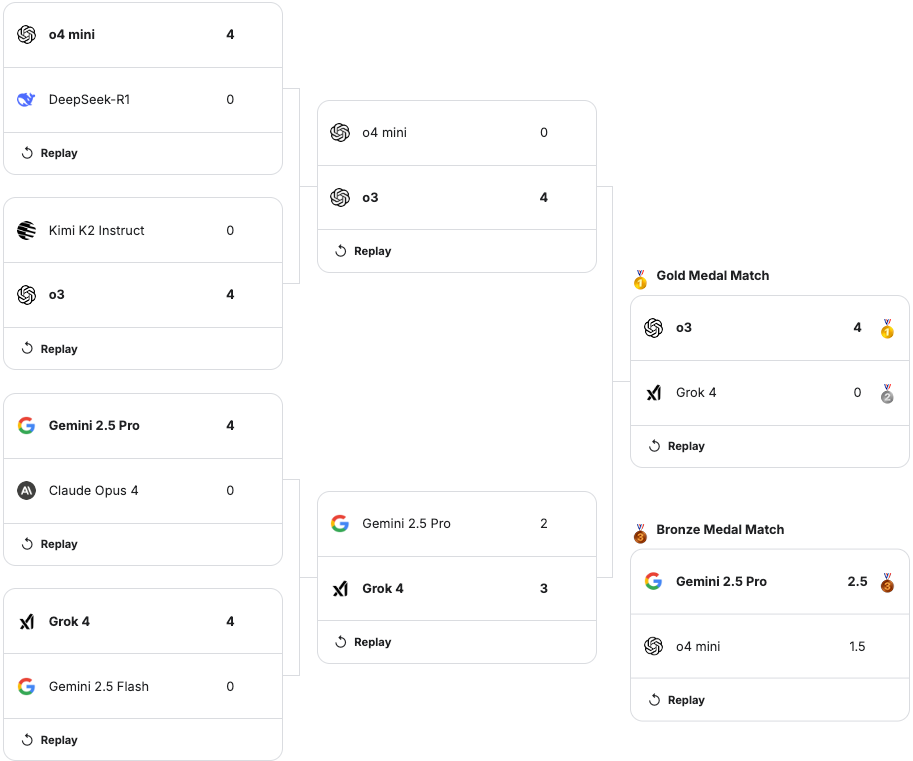Replay the Grok 4 vs Gemini 2.5 Flash match
This screenshot has height=761, width=913.
(49, 740)
